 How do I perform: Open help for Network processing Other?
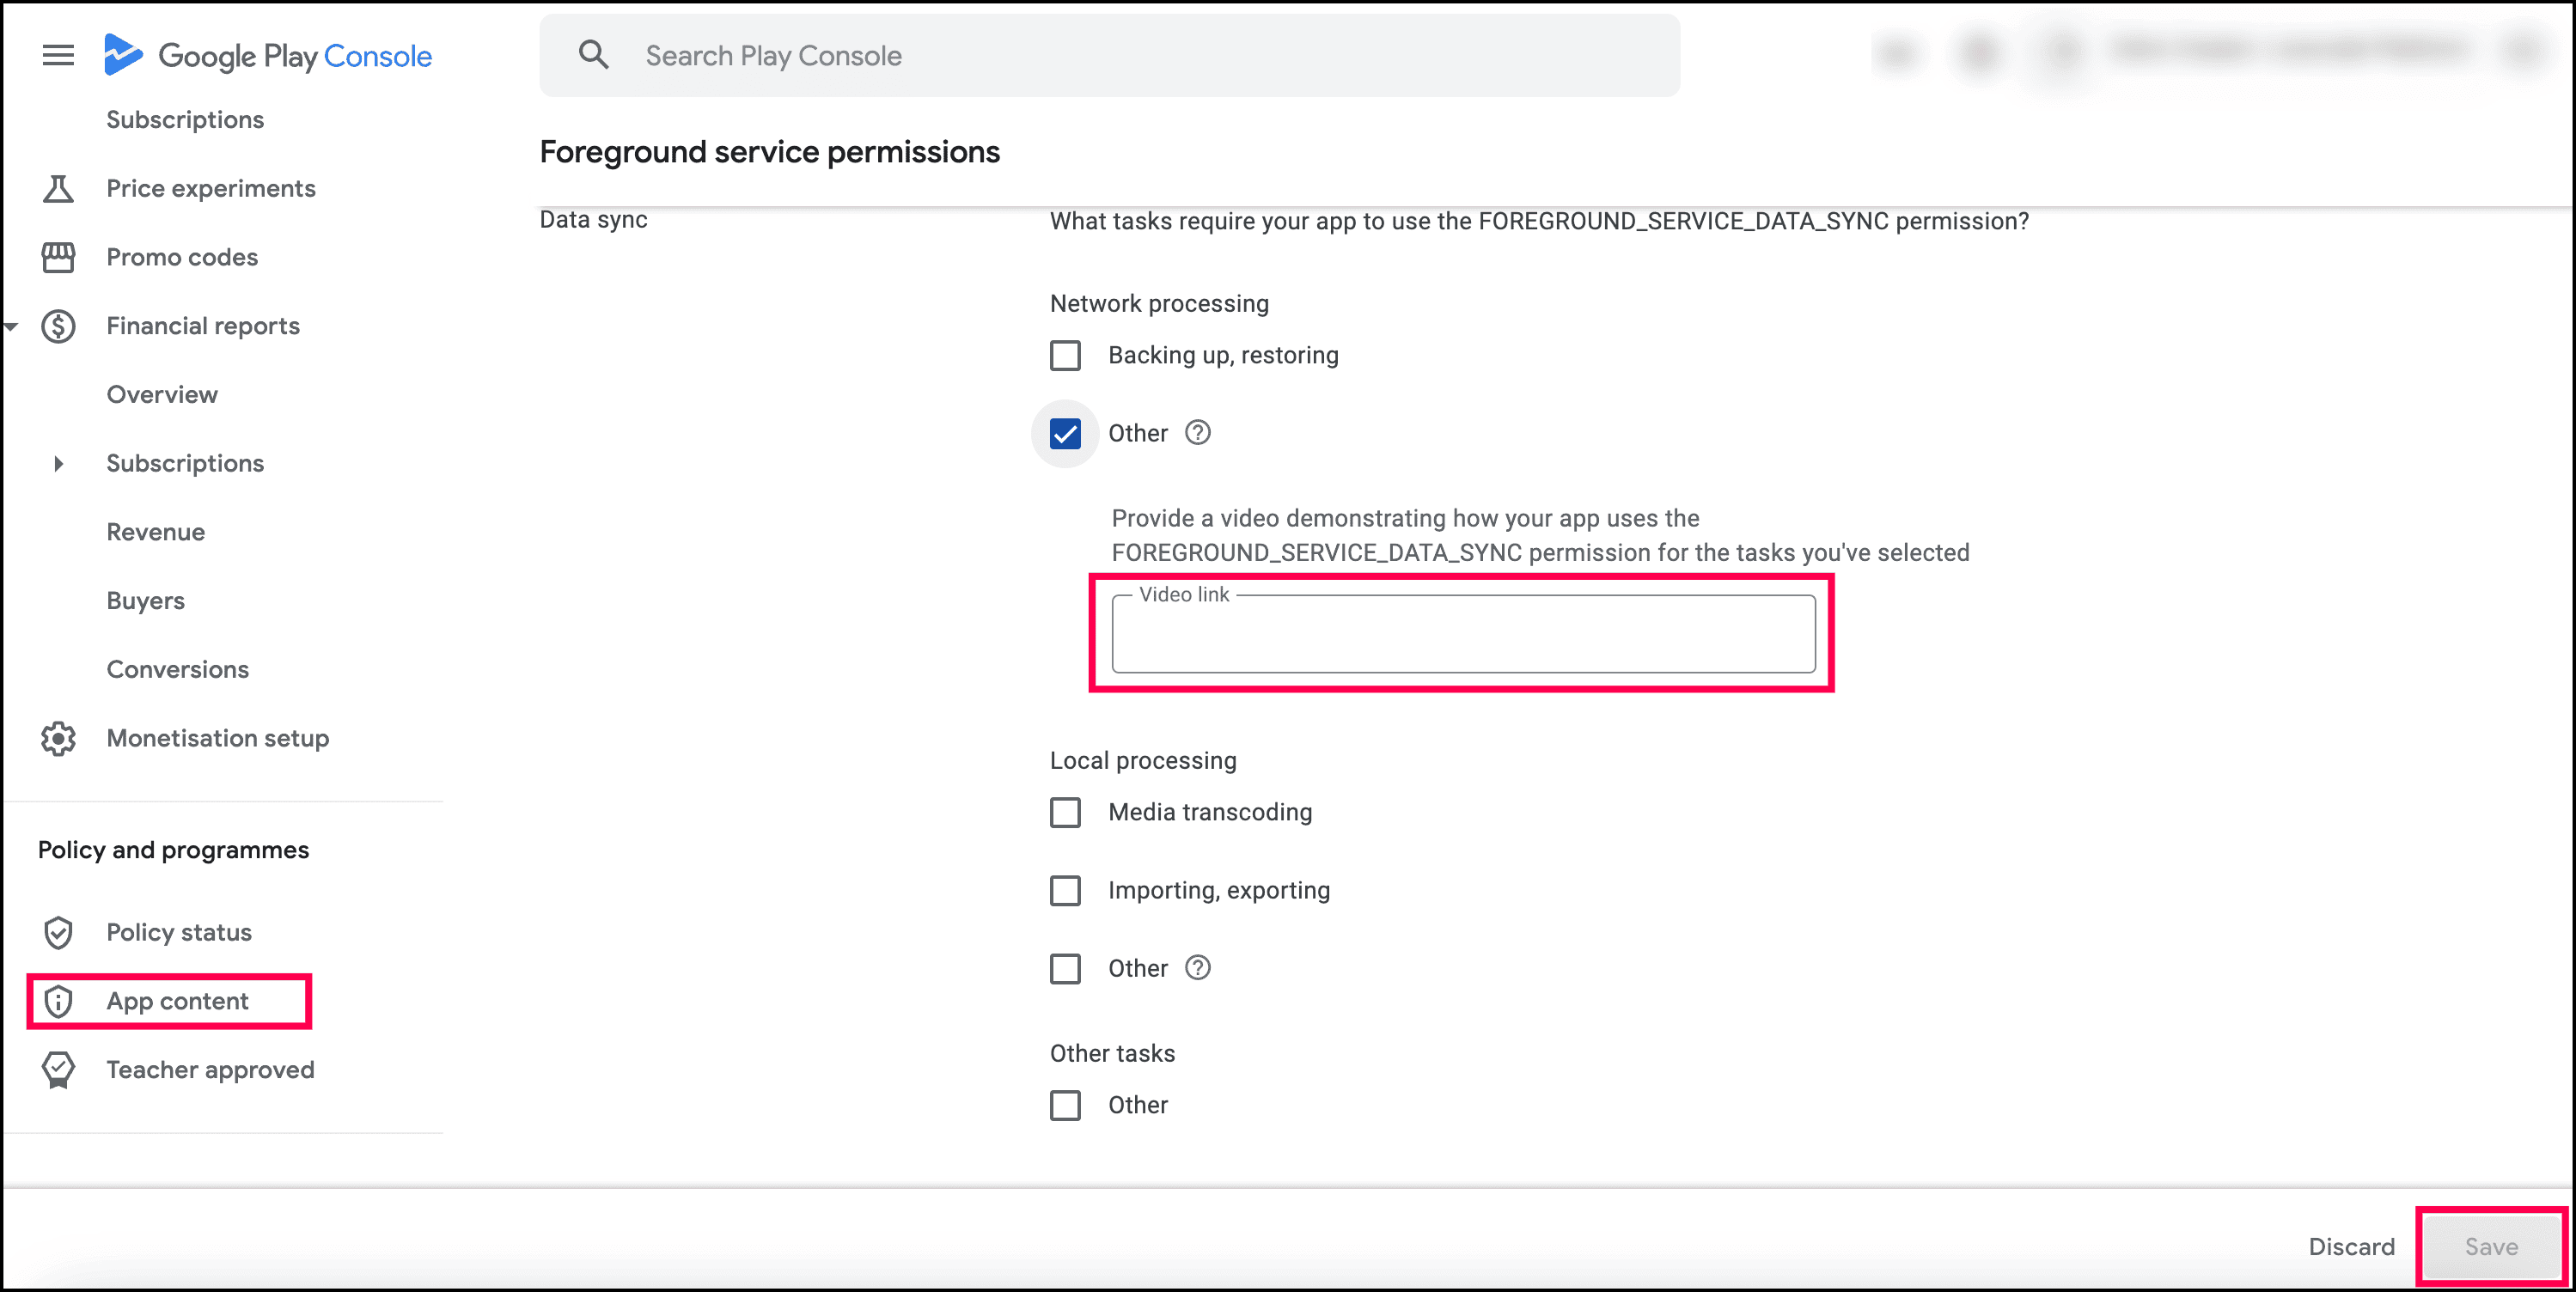point(1197,433)
